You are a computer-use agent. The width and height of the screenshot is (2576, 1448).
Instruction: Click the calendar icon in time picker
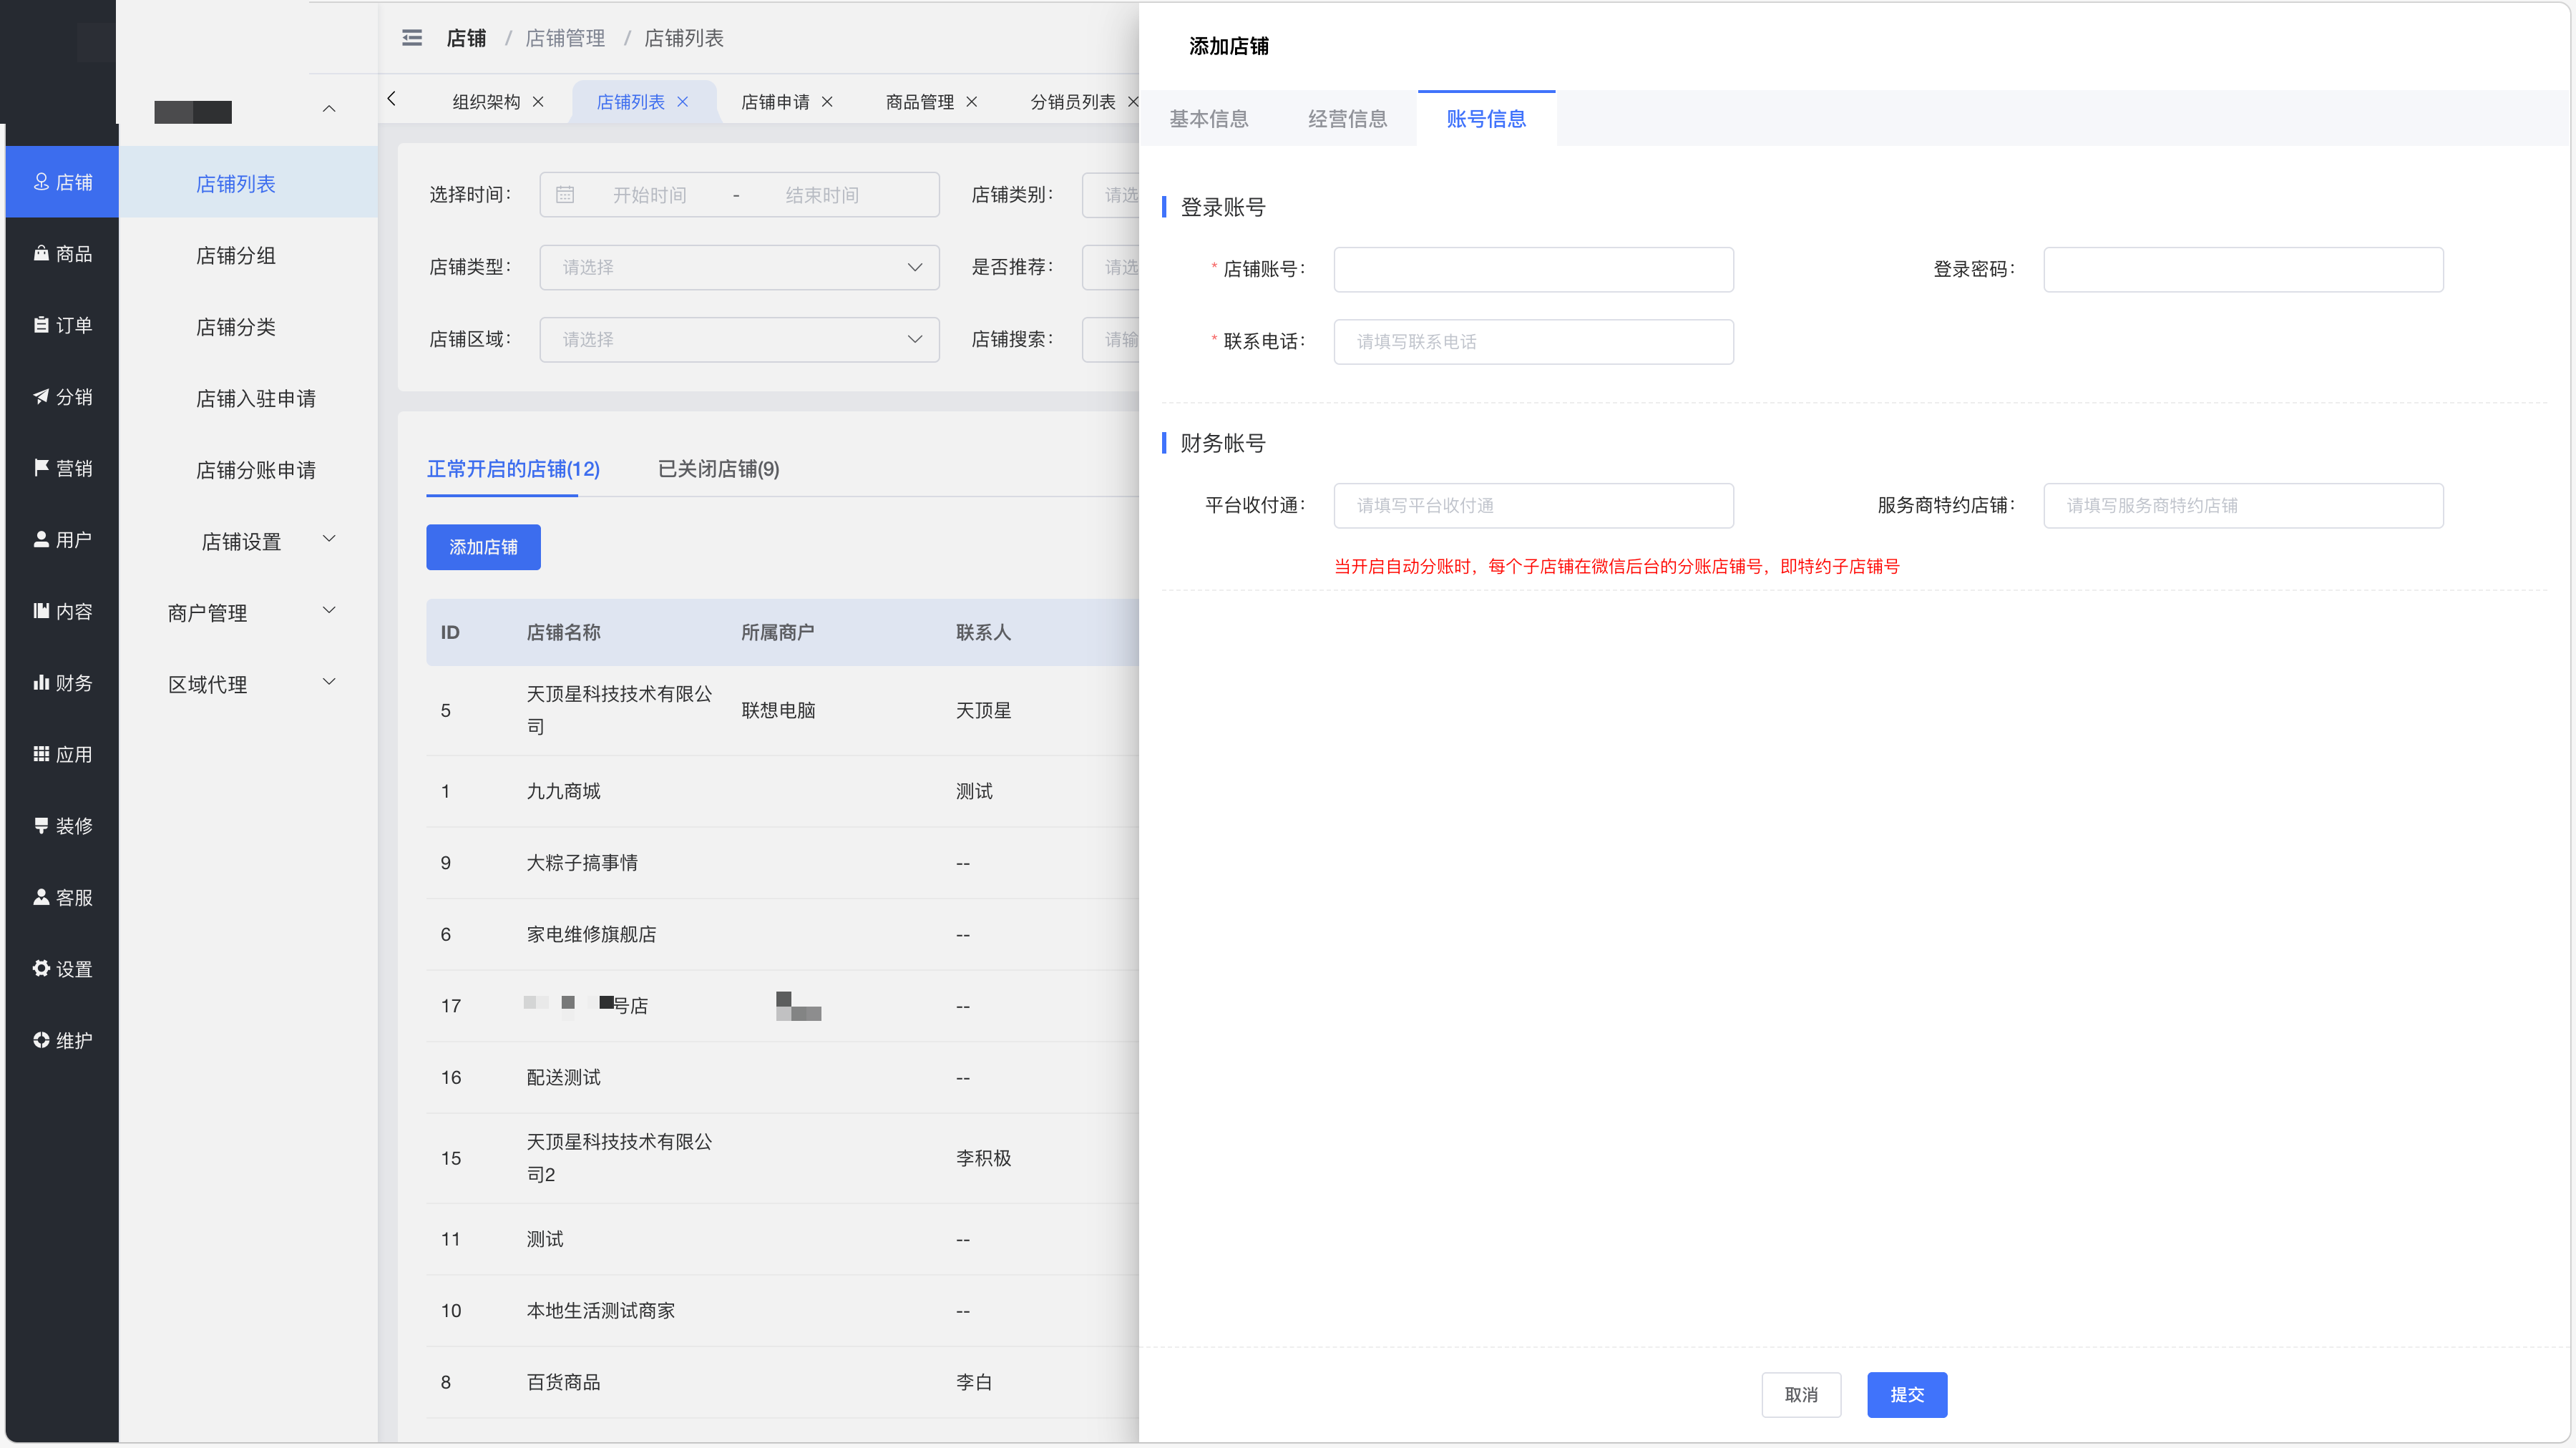point(565,195)
